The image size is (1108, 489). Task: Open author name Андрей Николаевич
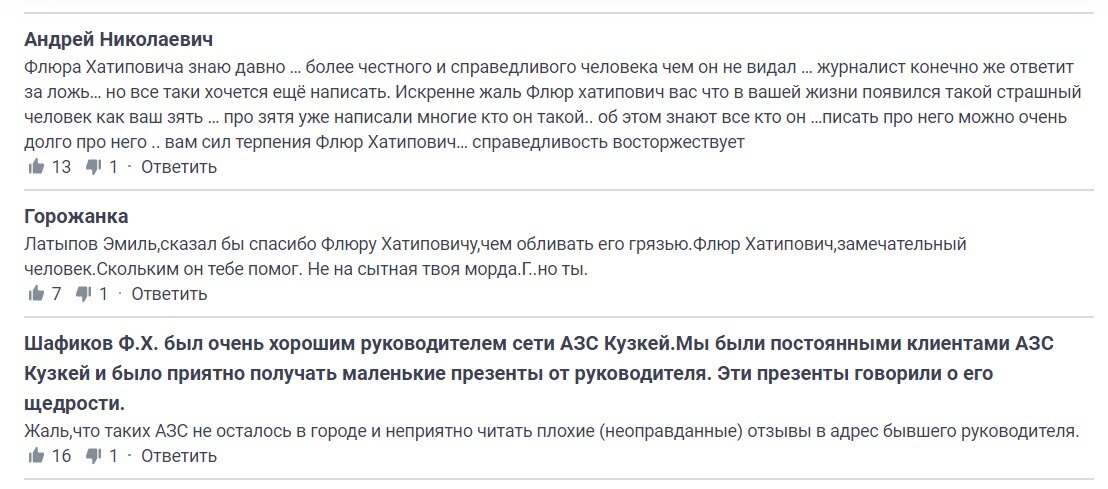click(119, 38)
